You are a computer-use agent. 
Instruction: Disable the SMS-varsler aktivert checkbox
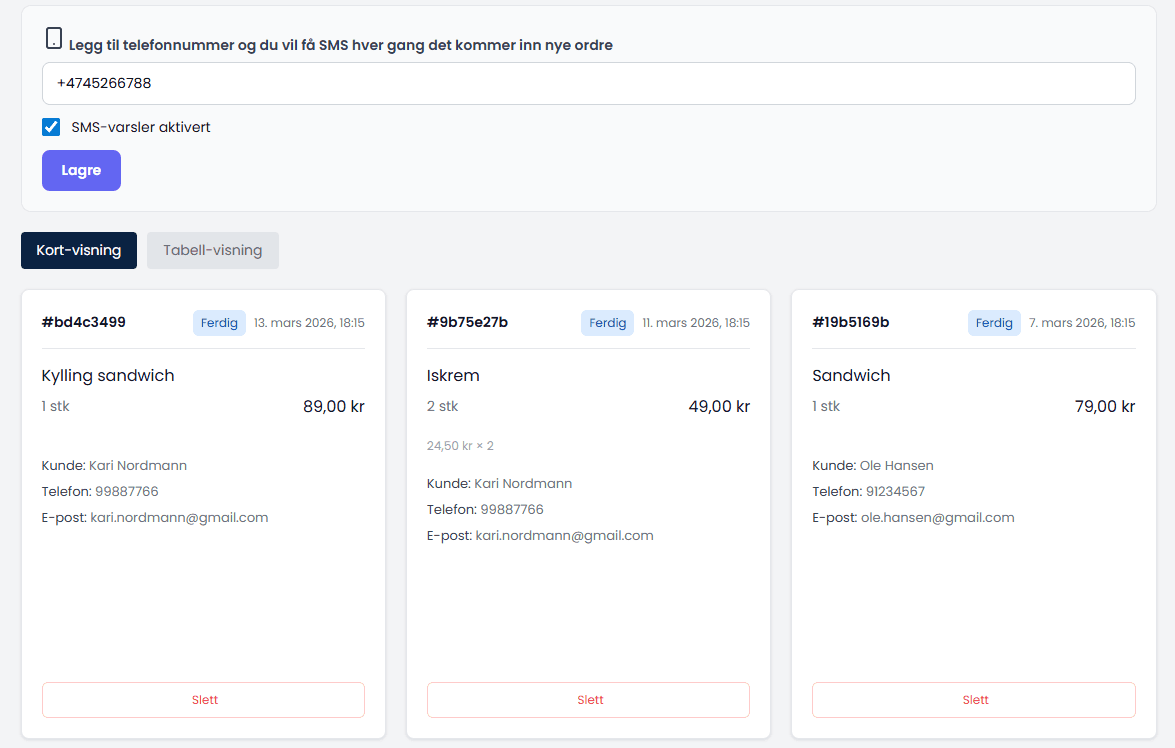[x=51, y=127]
